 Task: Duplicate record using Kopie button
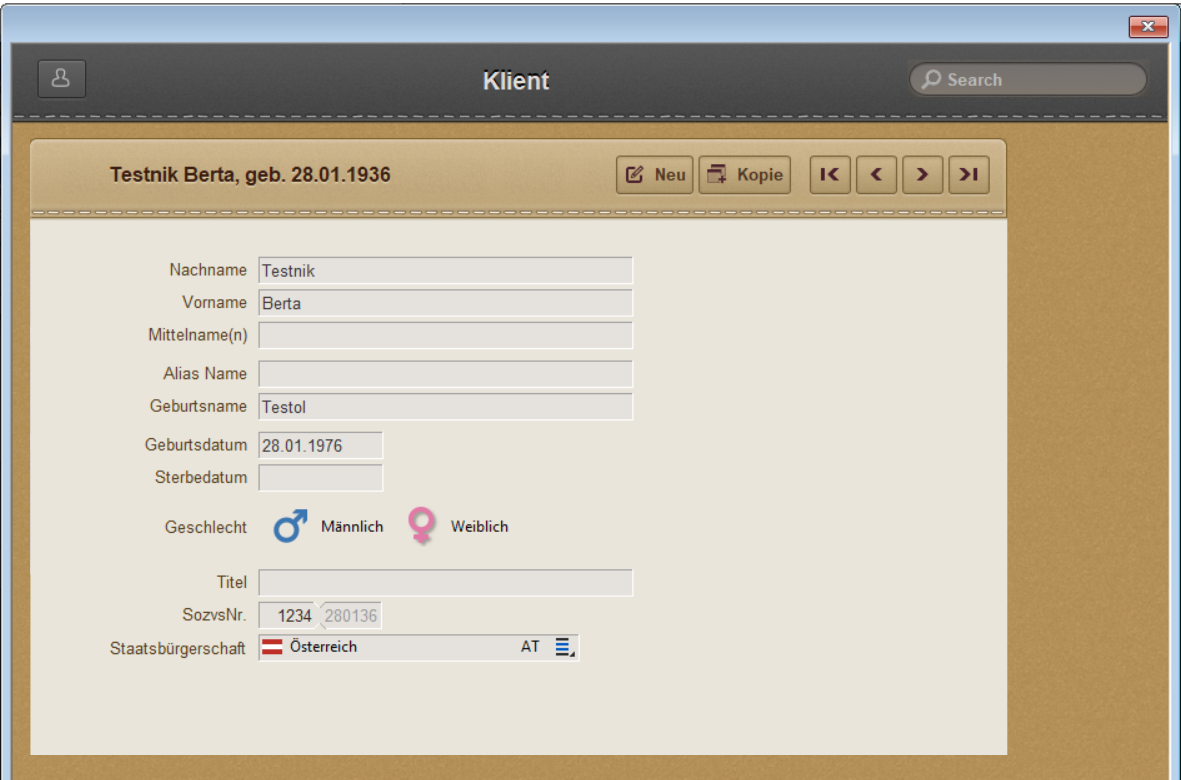744,175
